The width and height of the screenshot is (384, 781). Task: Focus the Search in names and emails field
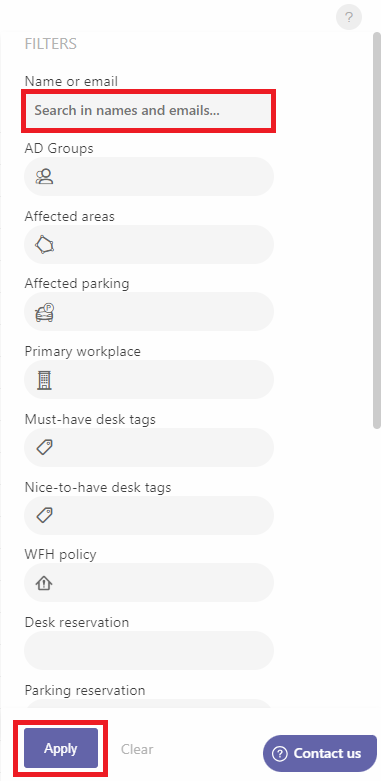pyautogui.click(x=148, y=111)
